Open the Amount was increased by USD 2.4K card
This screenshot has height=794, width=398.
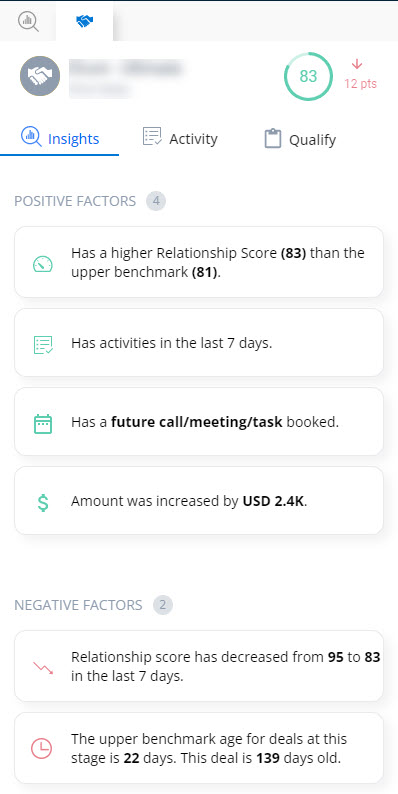coord(199,501)
